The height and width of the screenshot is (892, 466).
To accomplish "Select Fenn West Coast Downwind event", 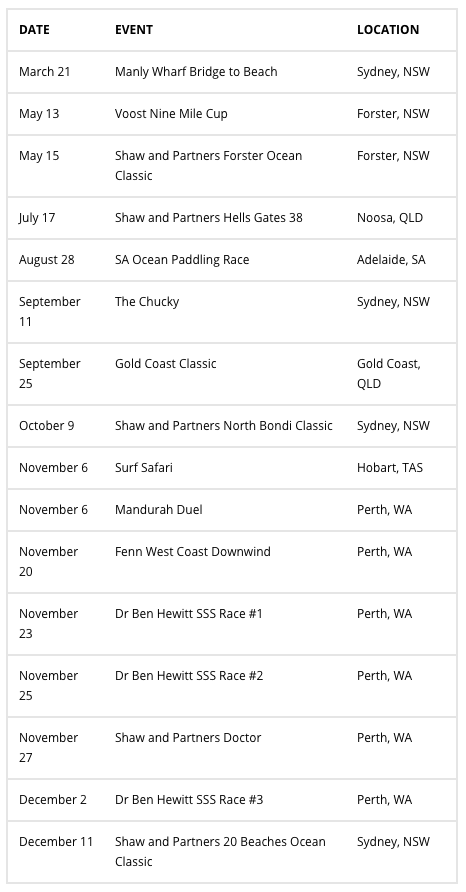I will pyautogui.click(x=193, y=552).
